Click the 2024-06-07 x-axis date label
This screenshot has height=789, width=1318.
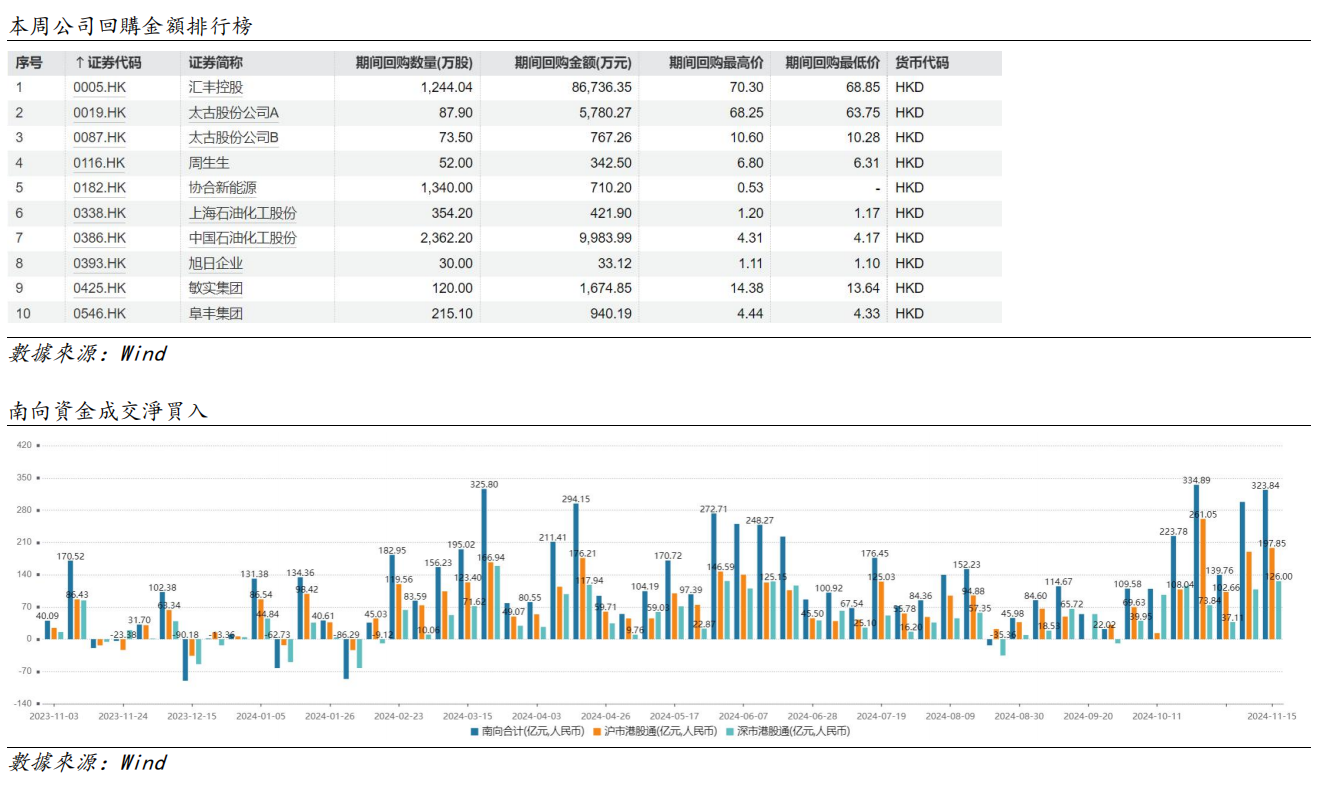[x=744, y=716]
